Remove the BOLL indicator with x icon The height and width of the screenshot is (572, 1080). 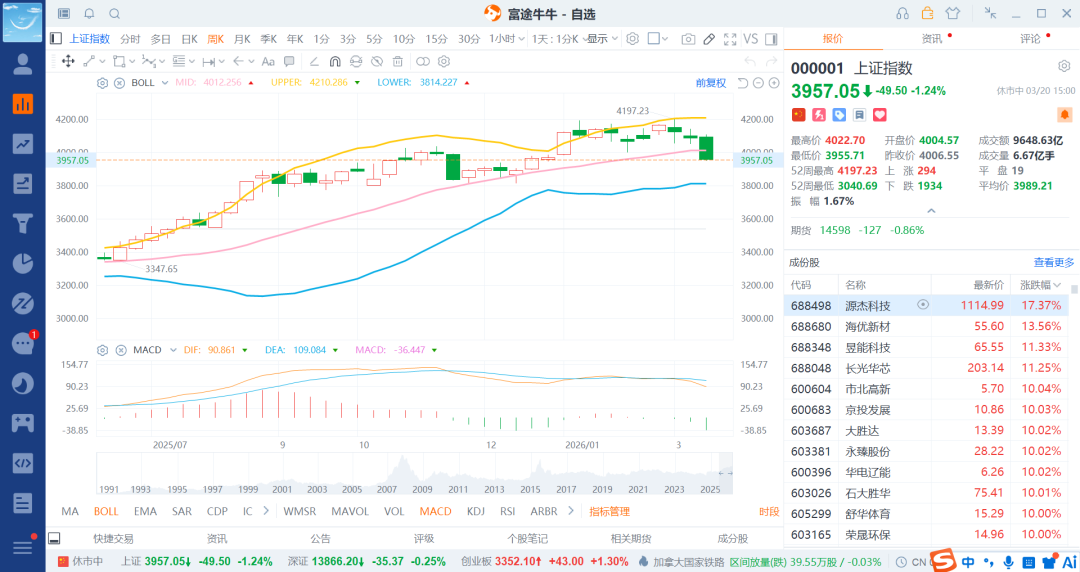[x=119, y=83]
